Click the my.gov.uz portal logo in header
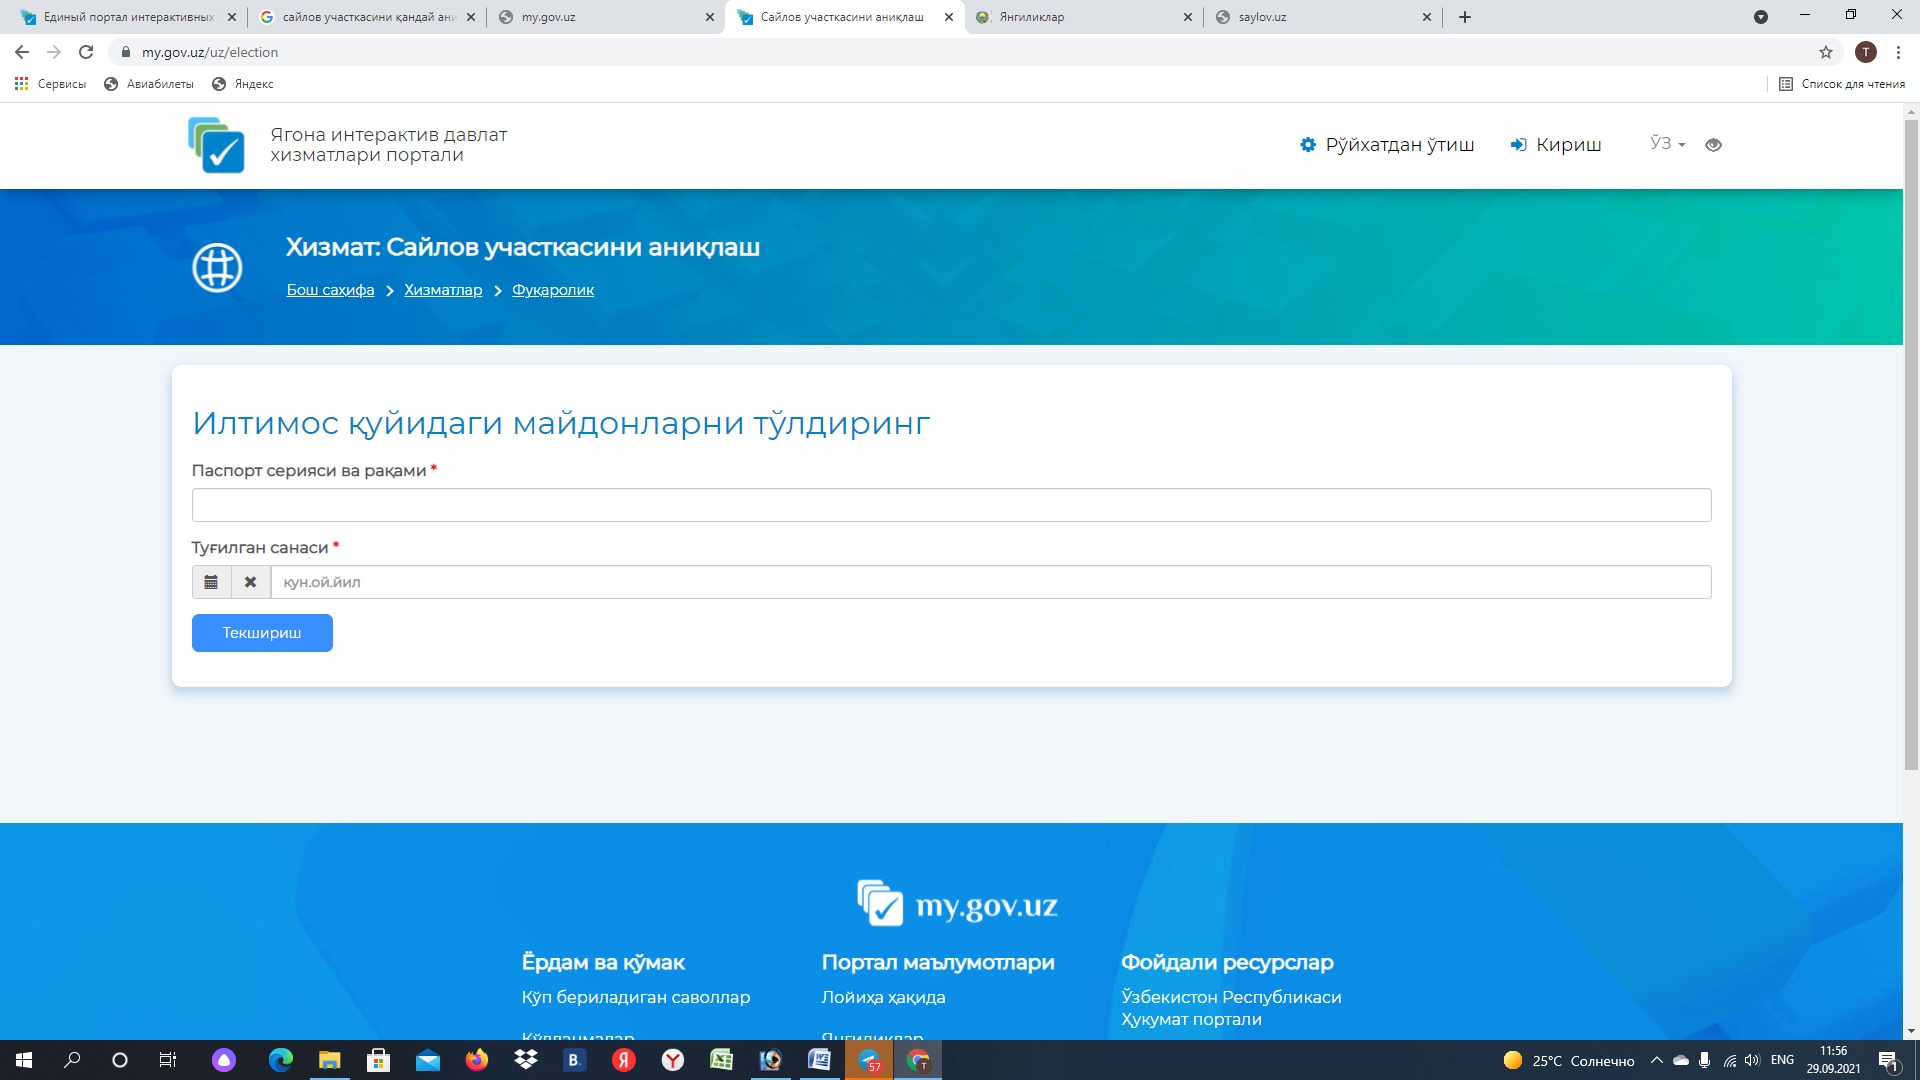 (216, 145)
